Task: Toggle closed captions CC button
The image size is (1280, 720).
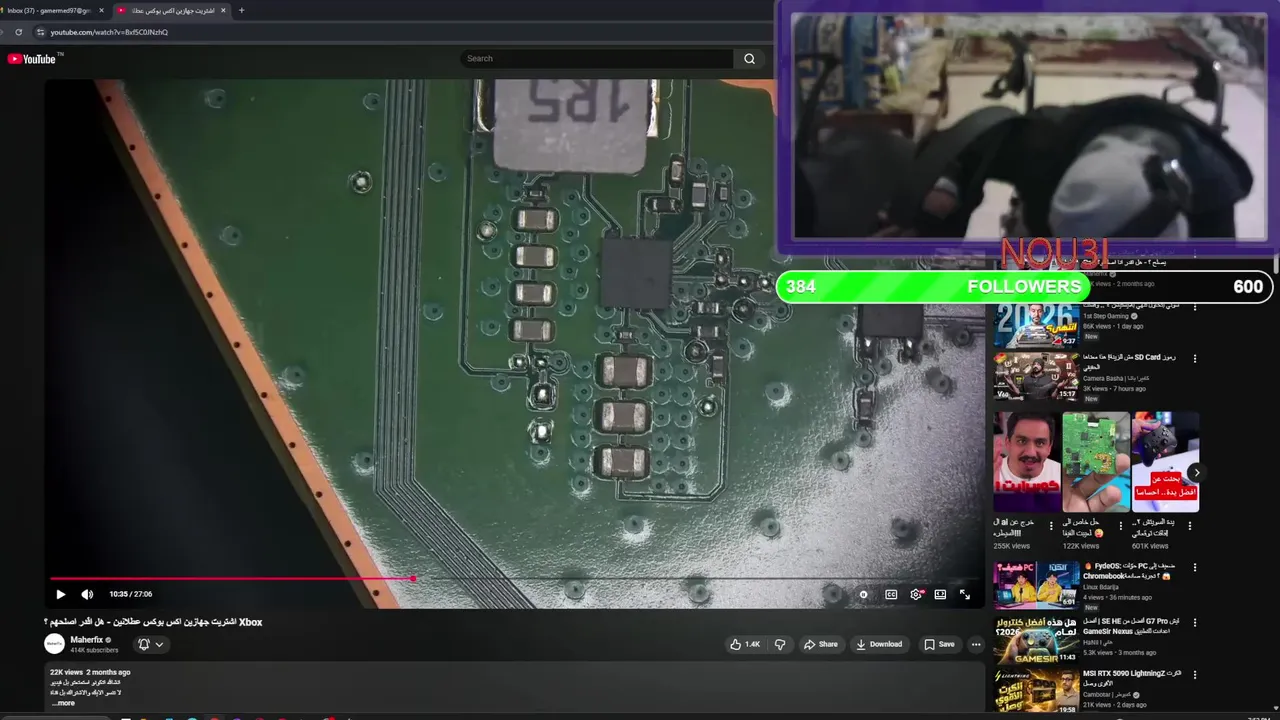Action: click(891, 594)
